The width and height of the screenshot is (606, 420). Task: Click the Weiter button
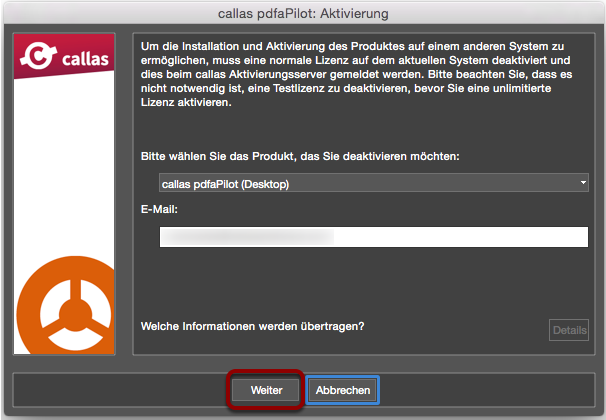pyautogui.click(x=266, y=390)
